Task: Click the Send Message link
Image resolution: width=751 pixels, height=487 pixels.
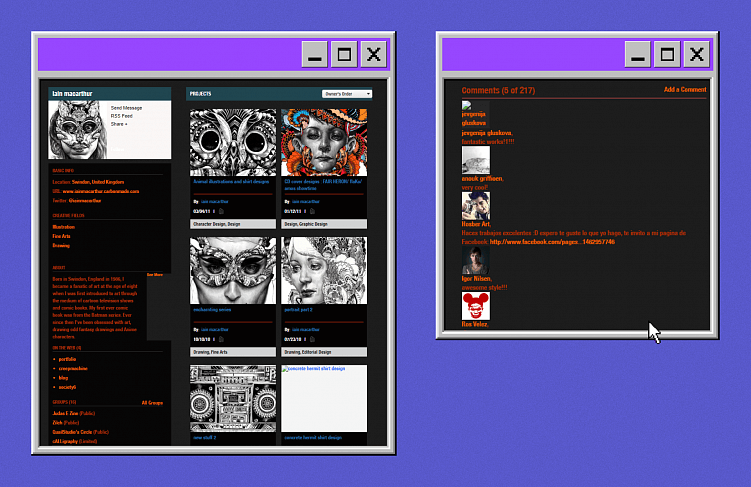Action: [126, 108]
